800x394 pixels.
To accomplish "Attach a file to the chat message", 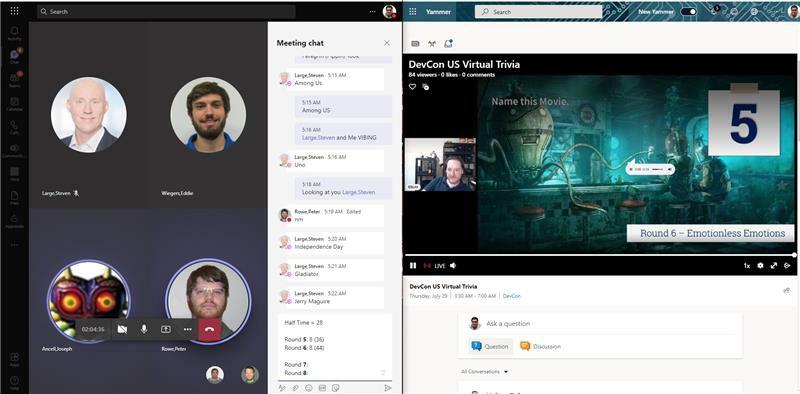I will pyautogui.click(x=295, y=388).
